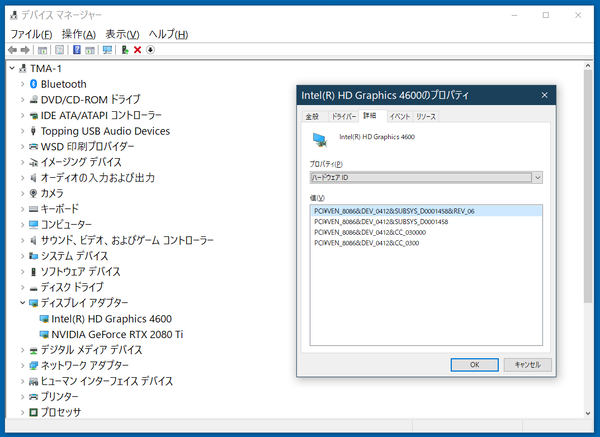Click the NVIDIA GeForce RTX 2080 Ti icon

coord(44,334)
